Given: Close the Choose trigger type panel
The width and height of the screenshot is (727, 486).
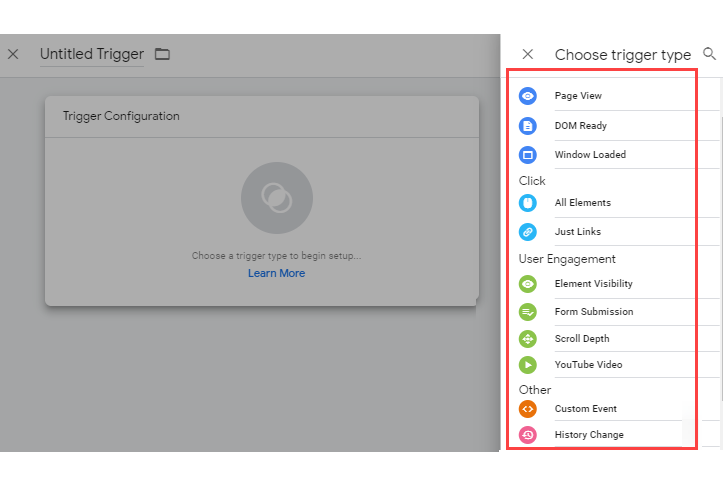Looking at the screenshot, I should [528, 54].
